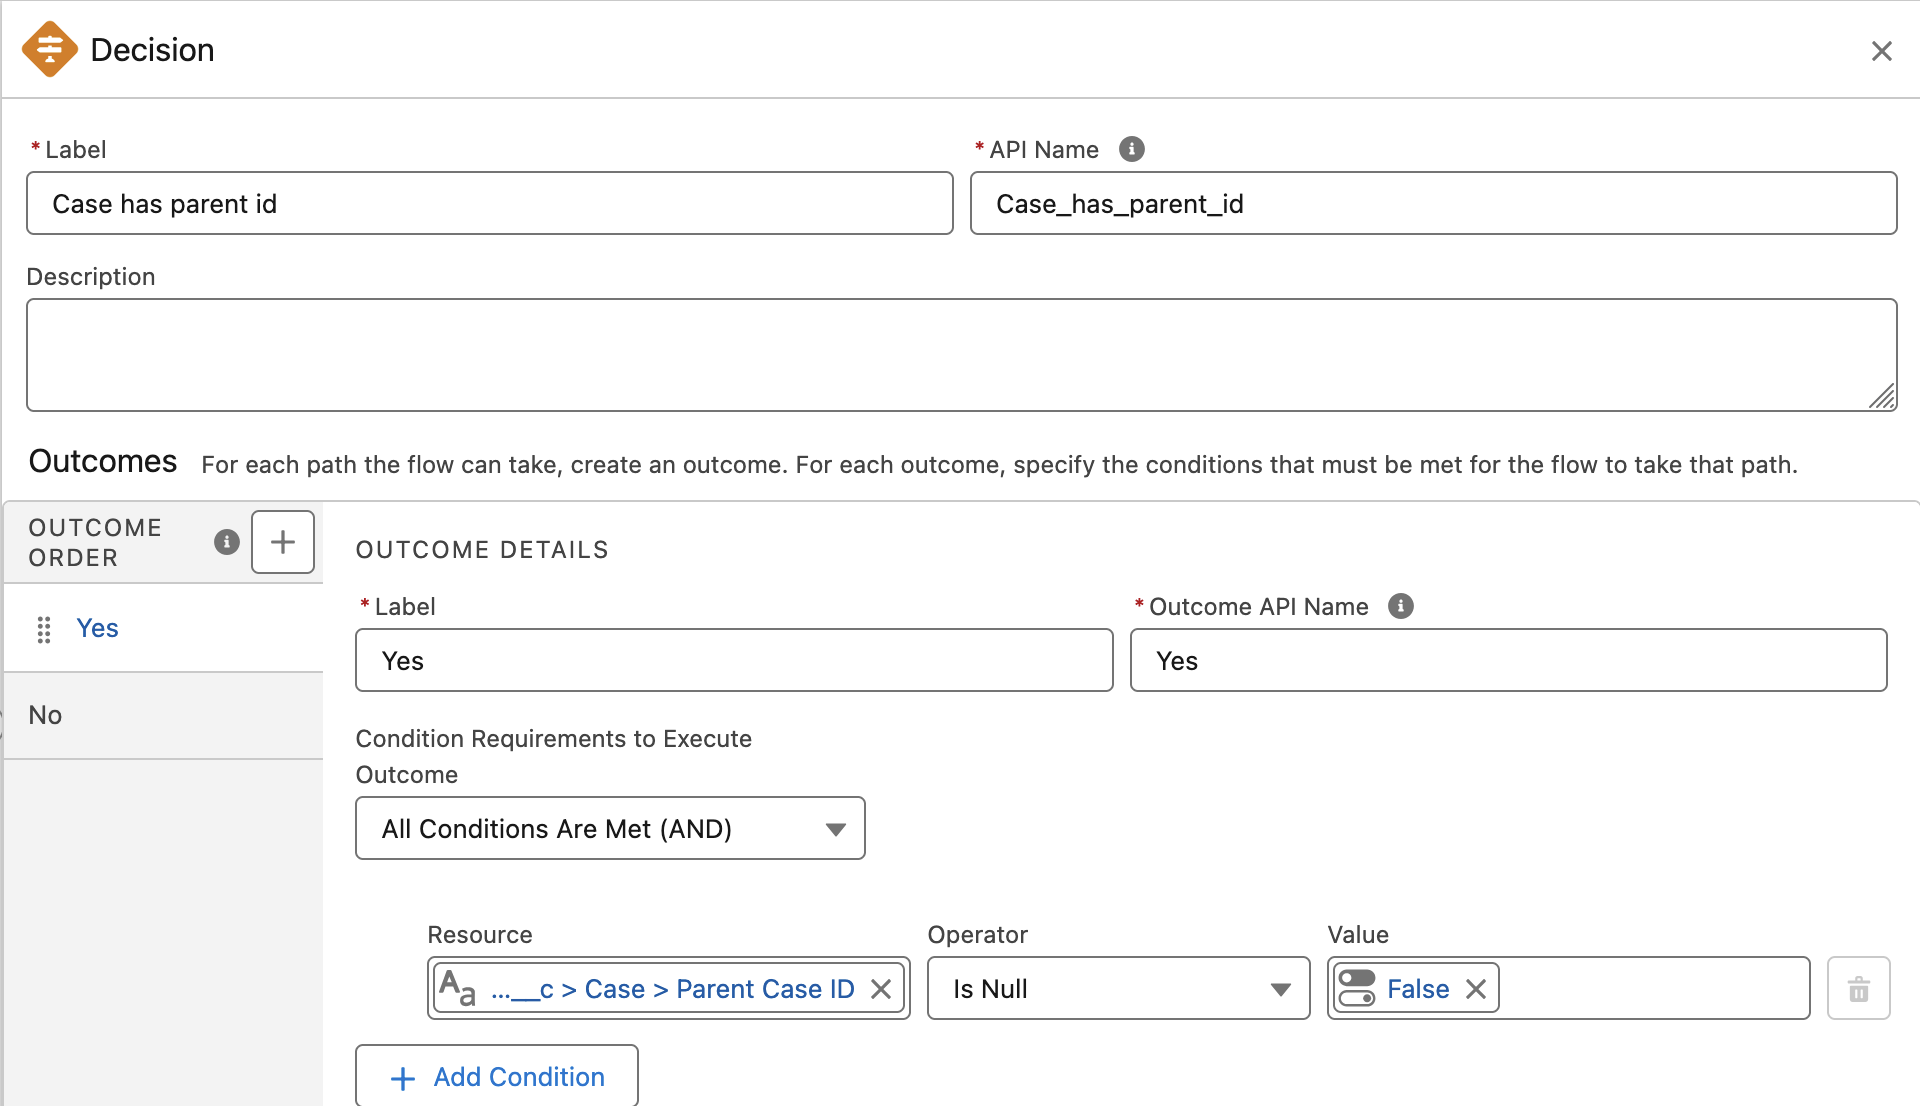Select the No default outcome

click(46, 715)
